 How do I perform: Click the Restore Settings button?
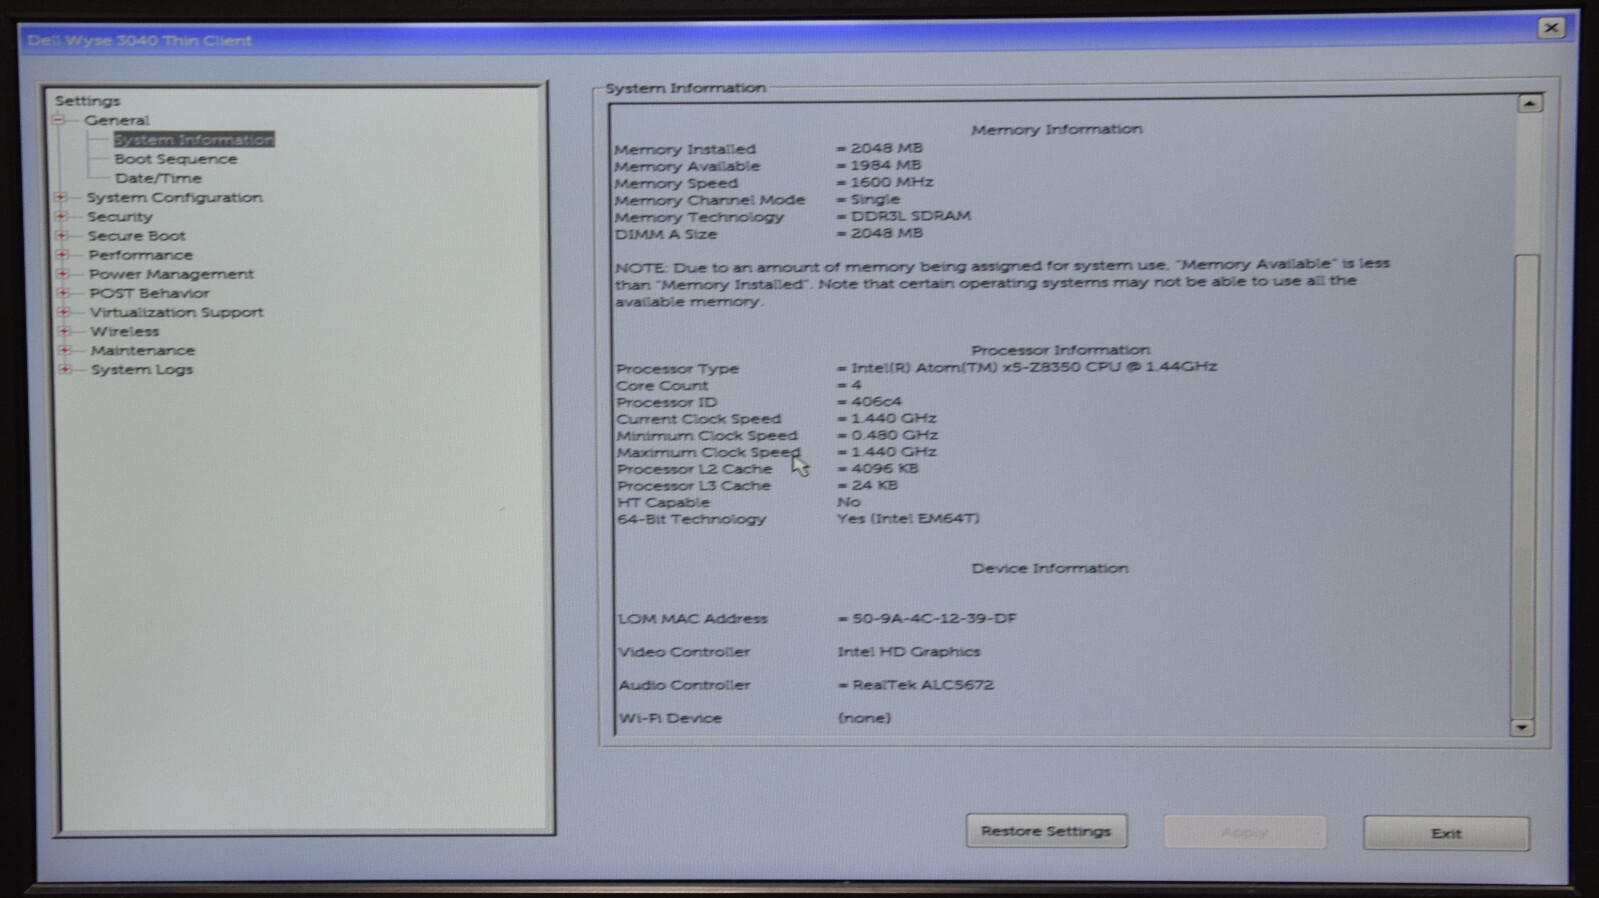[x=1046, y=831]
